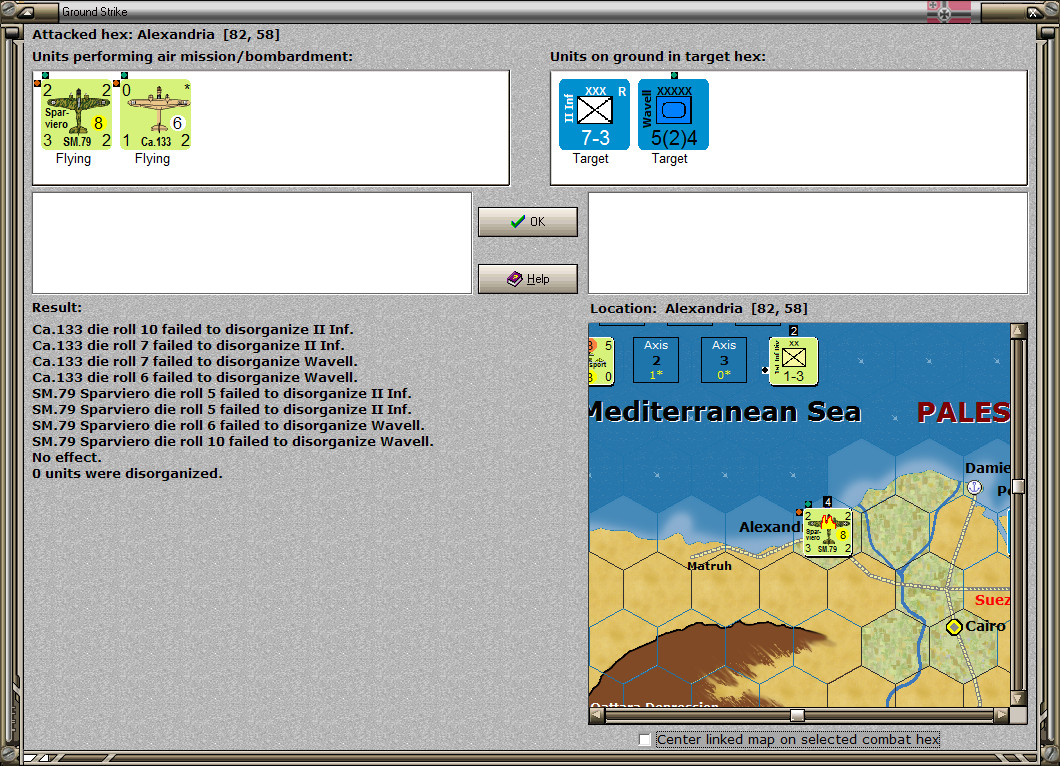Click the map horizontal scrollbar left arrow
1060x766 pixels.
coord(596,715)
